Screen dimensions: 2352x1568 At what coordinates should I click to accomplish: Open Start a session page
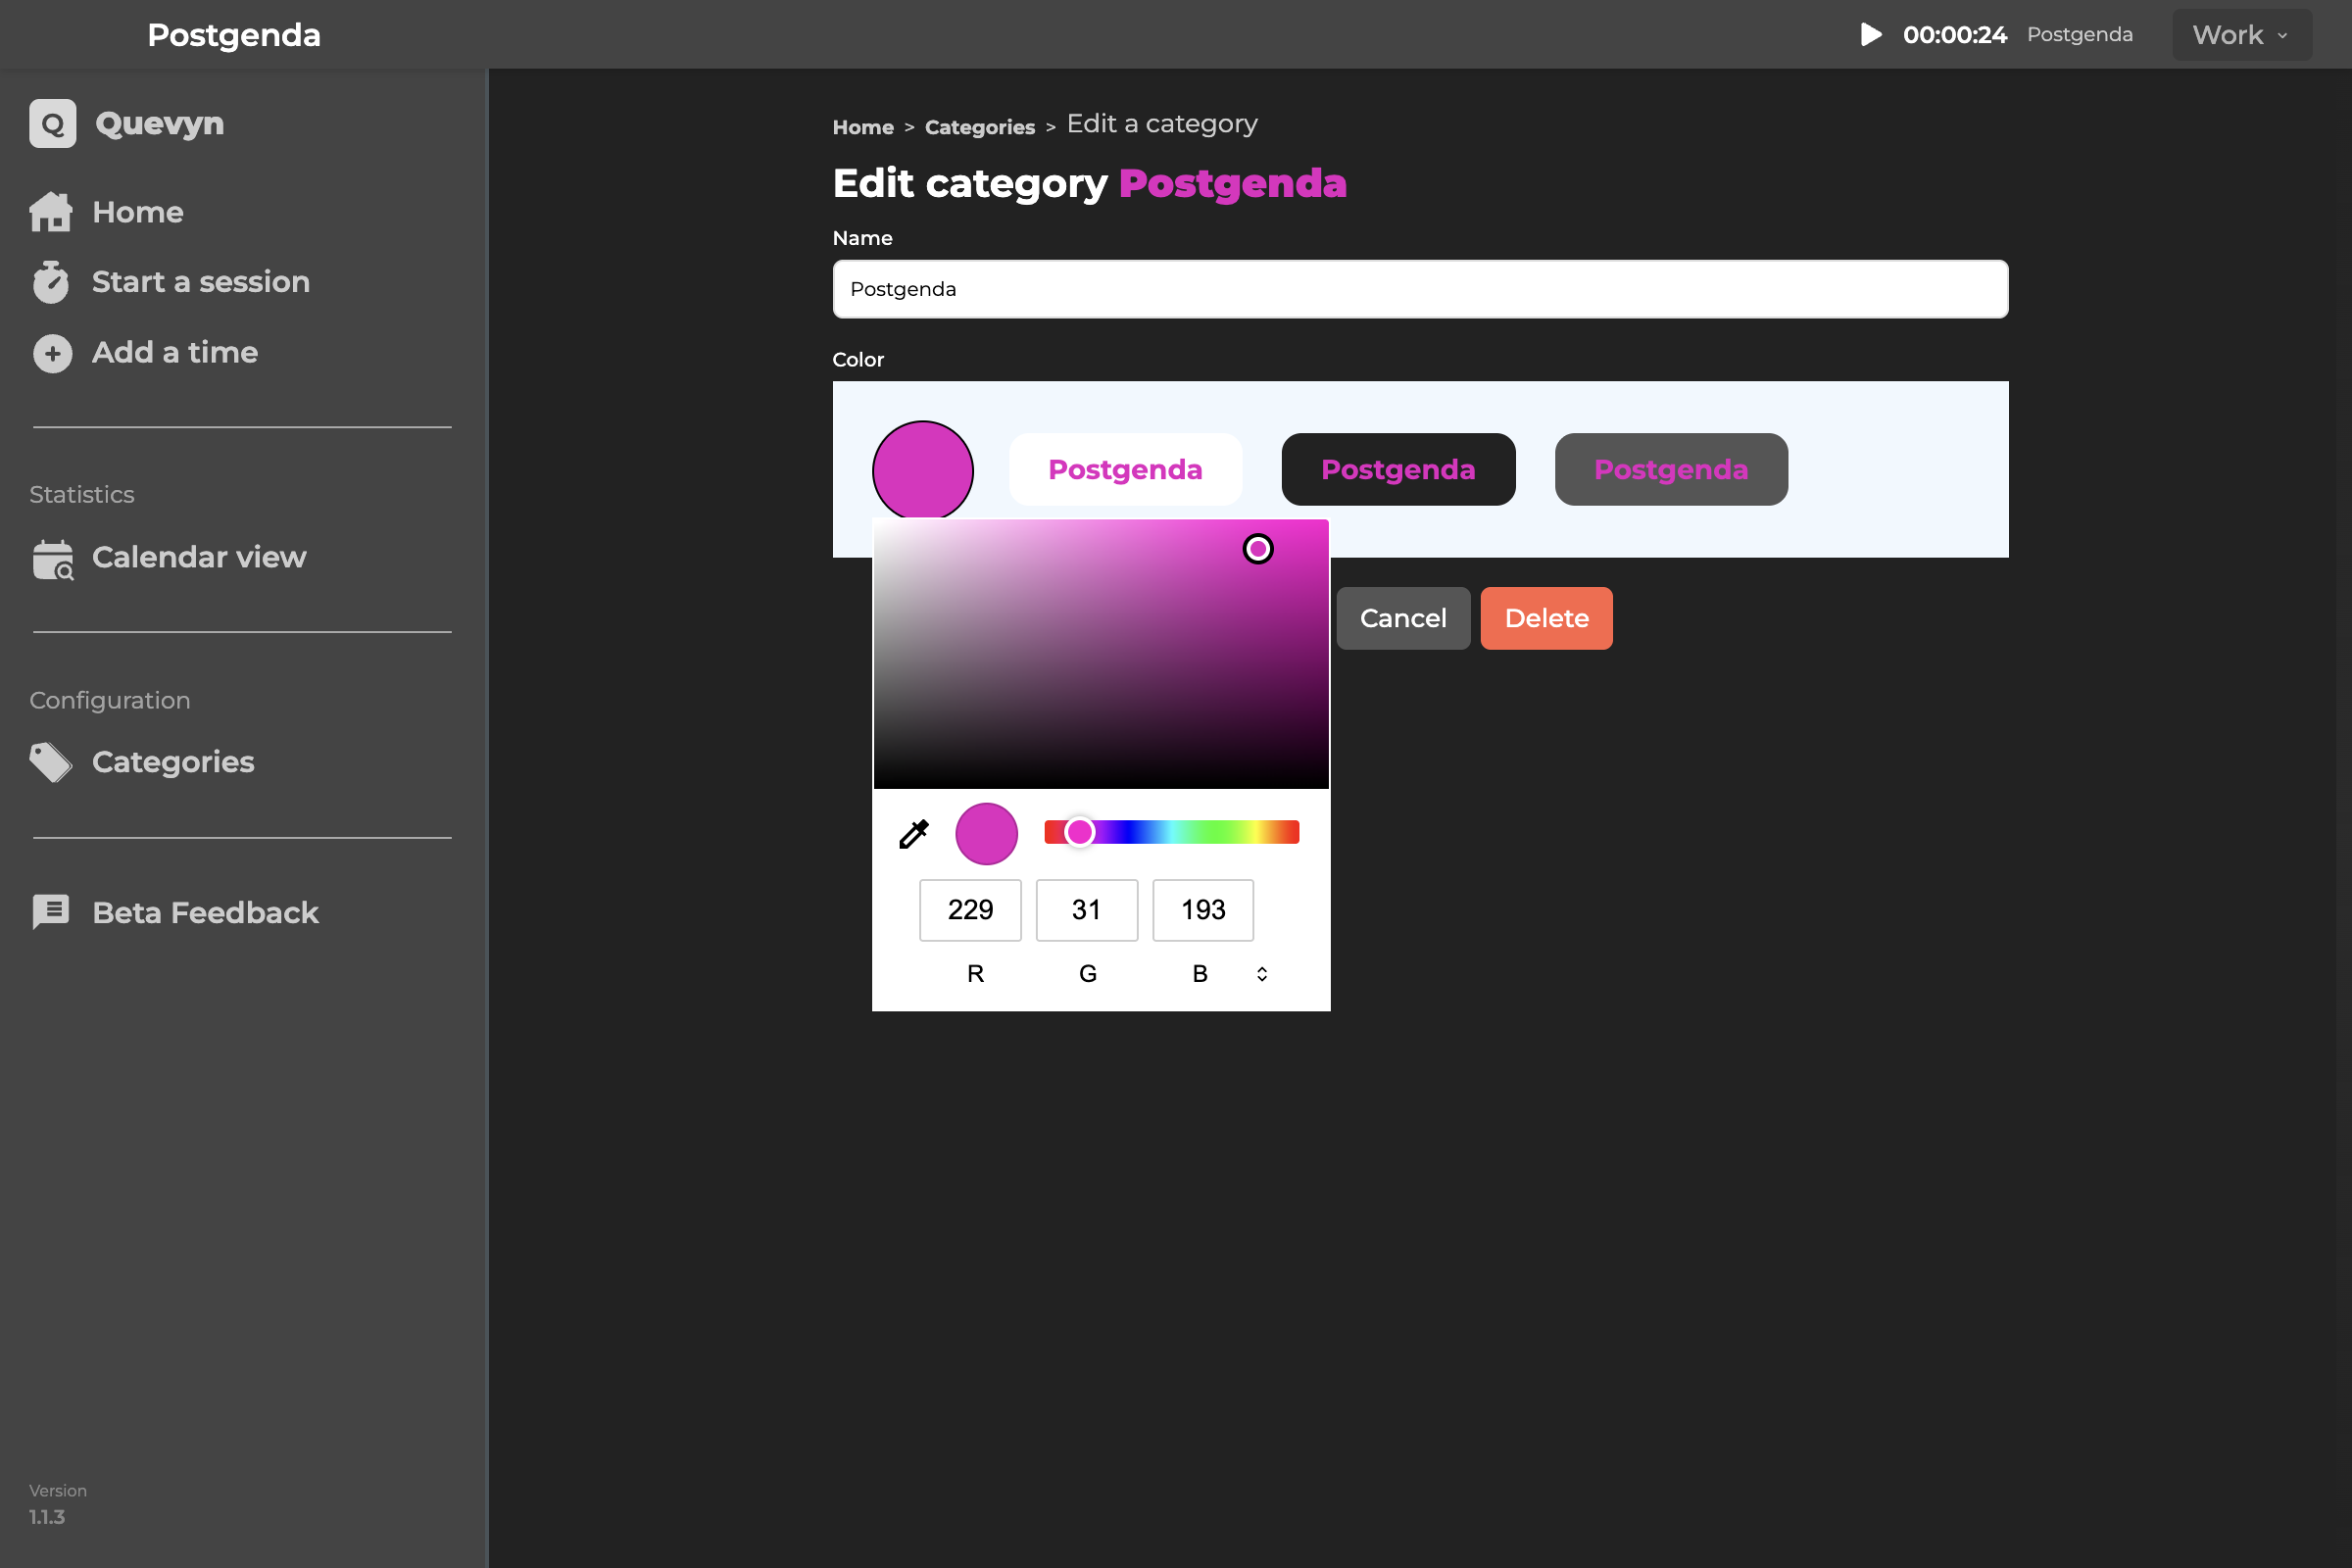(x=201, y=282)
